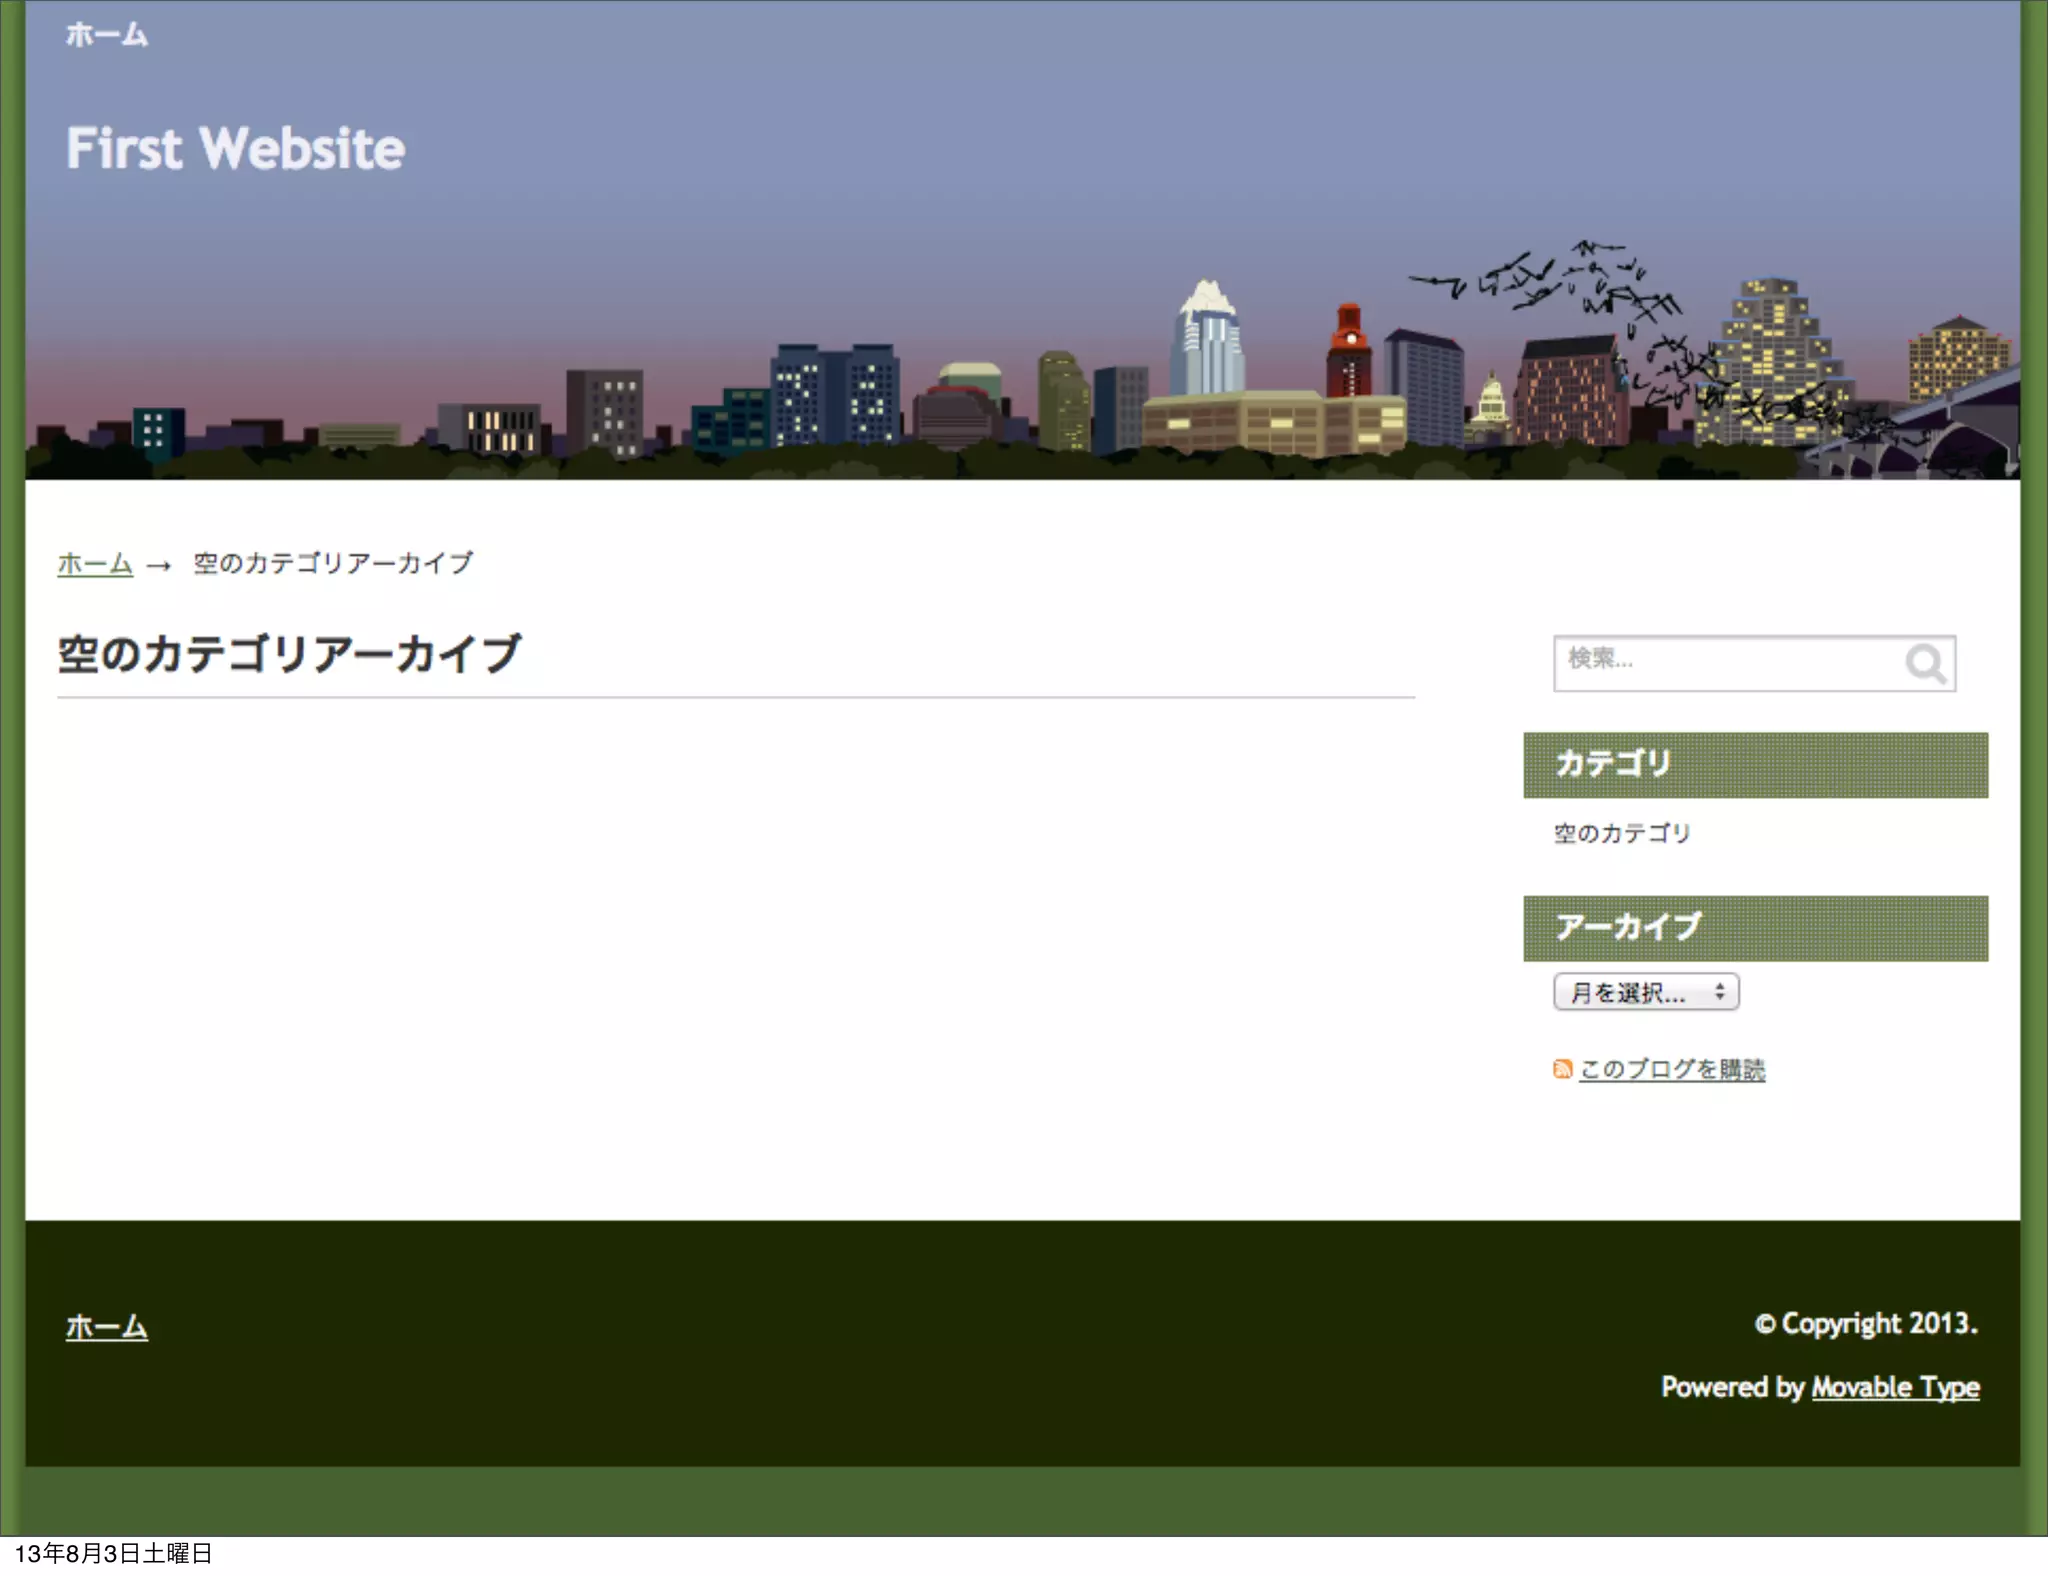Viewport: 2048px width, 1576px height.
Task: Click the breadcrumb ホーム link
Action: [95, 564]
